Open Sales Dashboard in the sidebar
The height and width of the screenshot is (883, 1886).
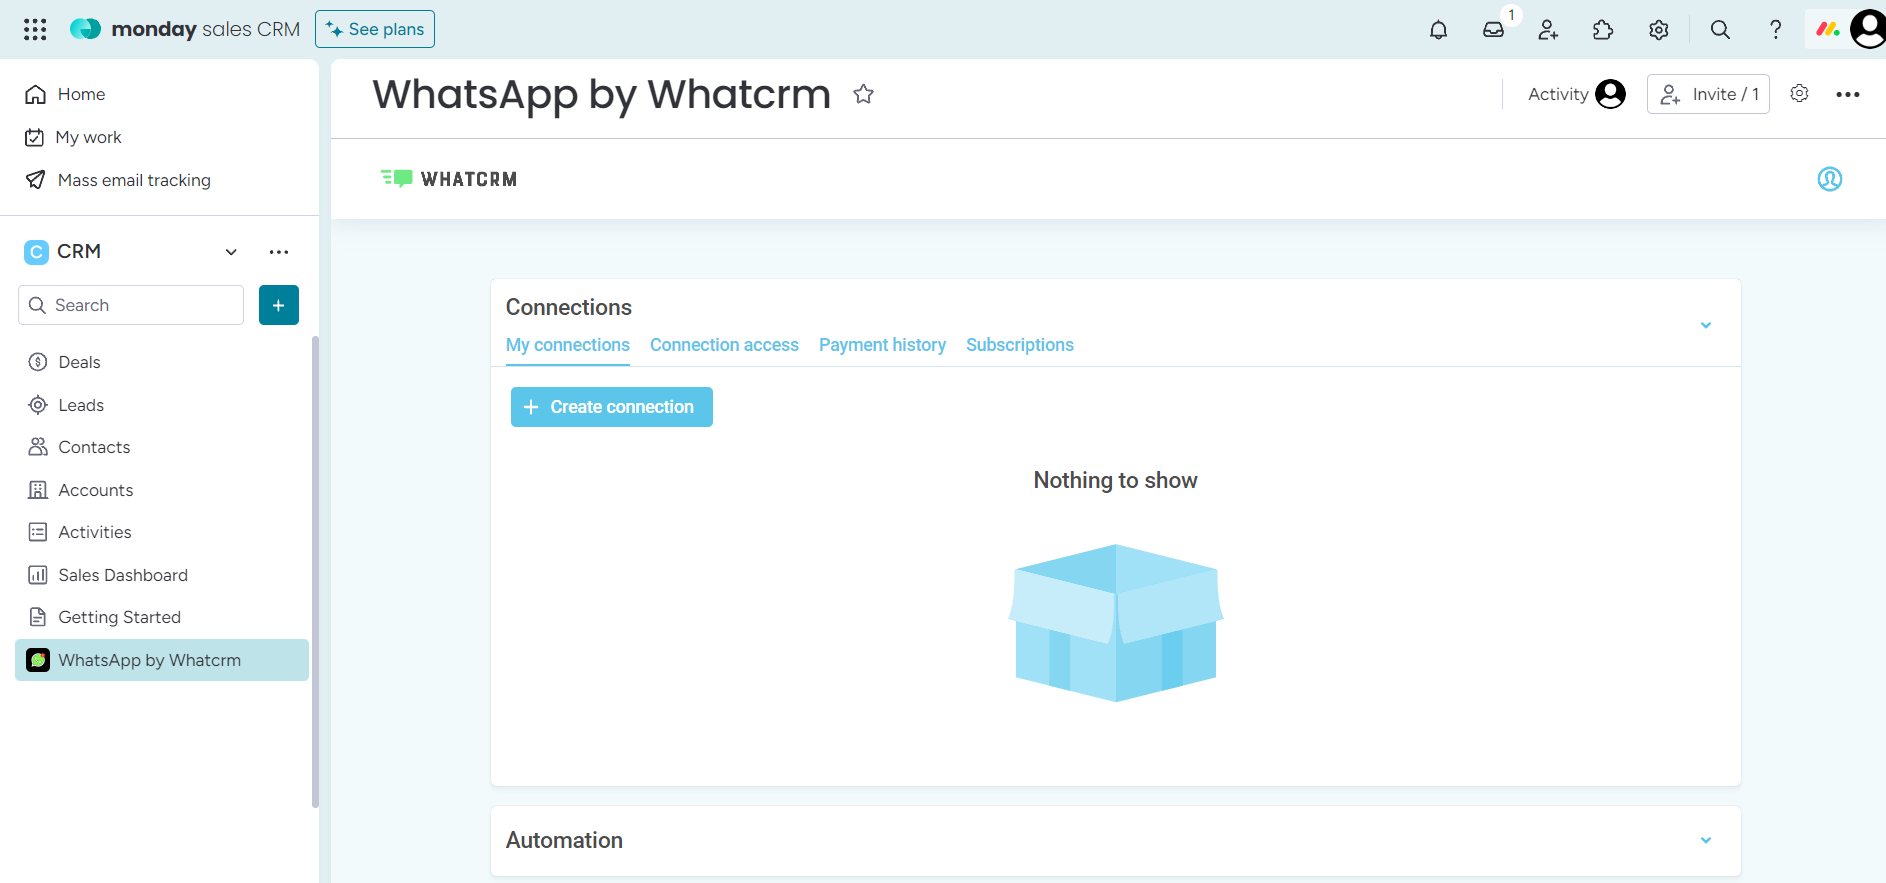(123, 575)
